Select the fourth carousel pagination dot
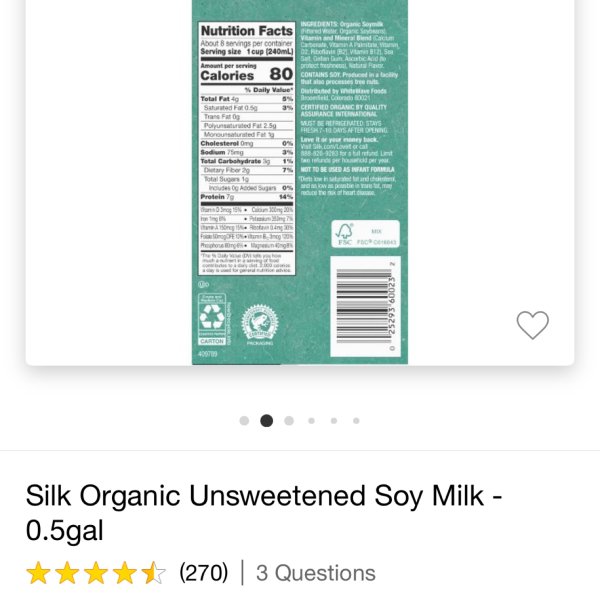This screenshot has width=600, height=600. click(x=311, y=421)
